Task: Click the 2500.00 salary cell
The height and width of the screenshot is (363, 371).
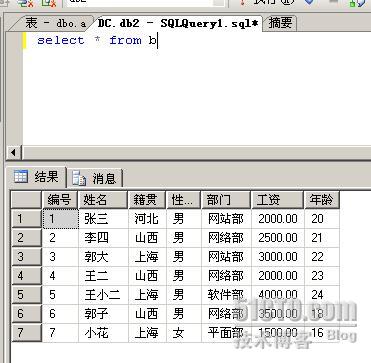Action: (x=278, y=238)
